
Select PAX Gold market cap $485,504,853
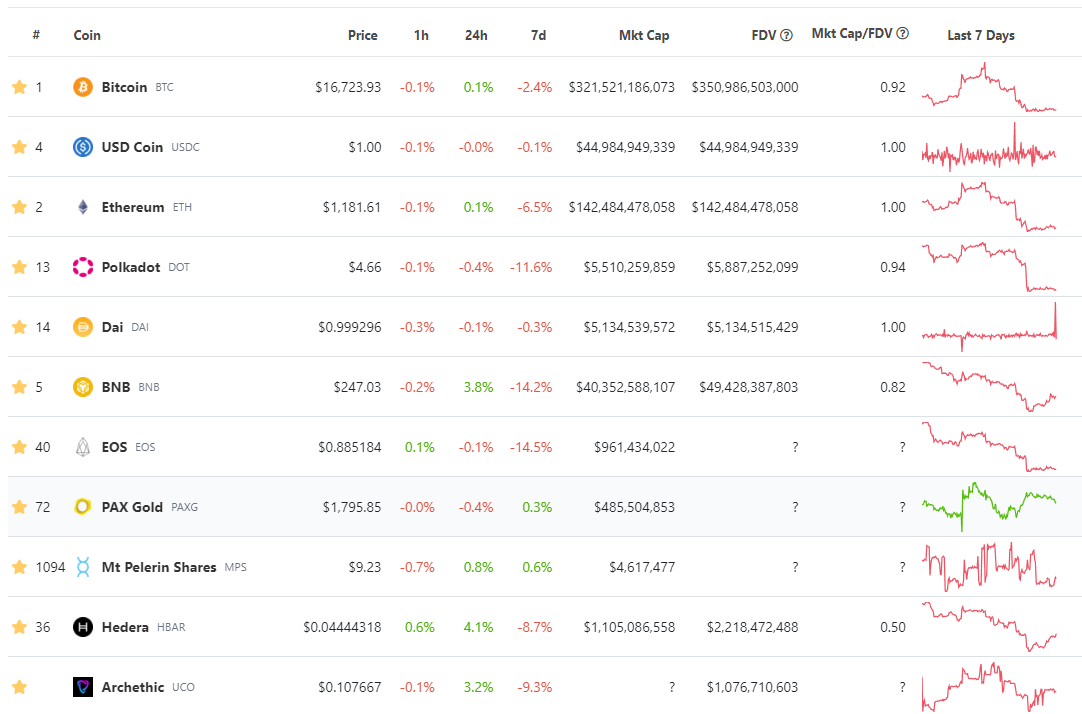(634, 507)
